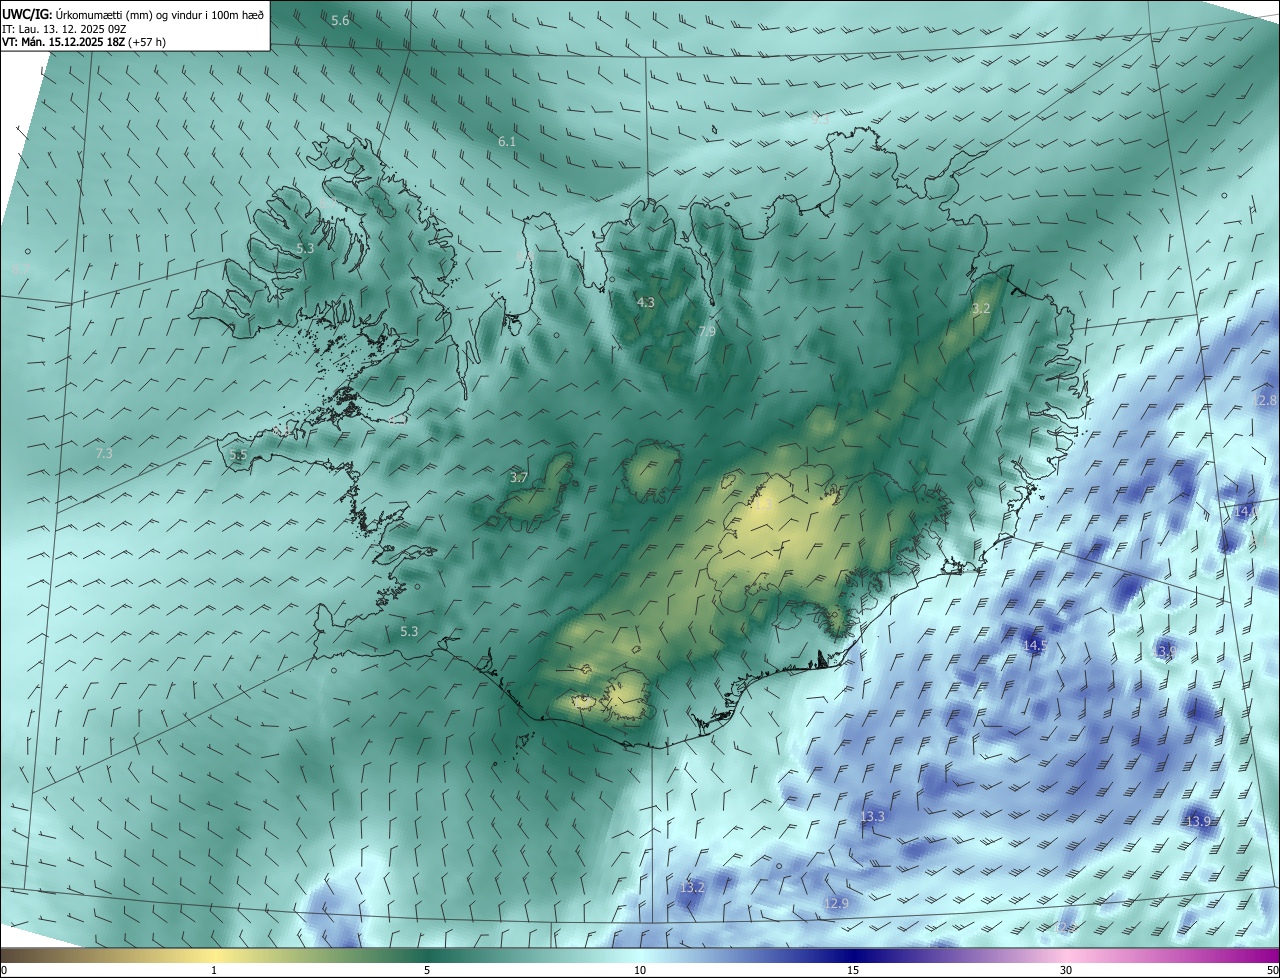Select the 12.8 value label
1280x978 pixels.
tap(1265, 400)
